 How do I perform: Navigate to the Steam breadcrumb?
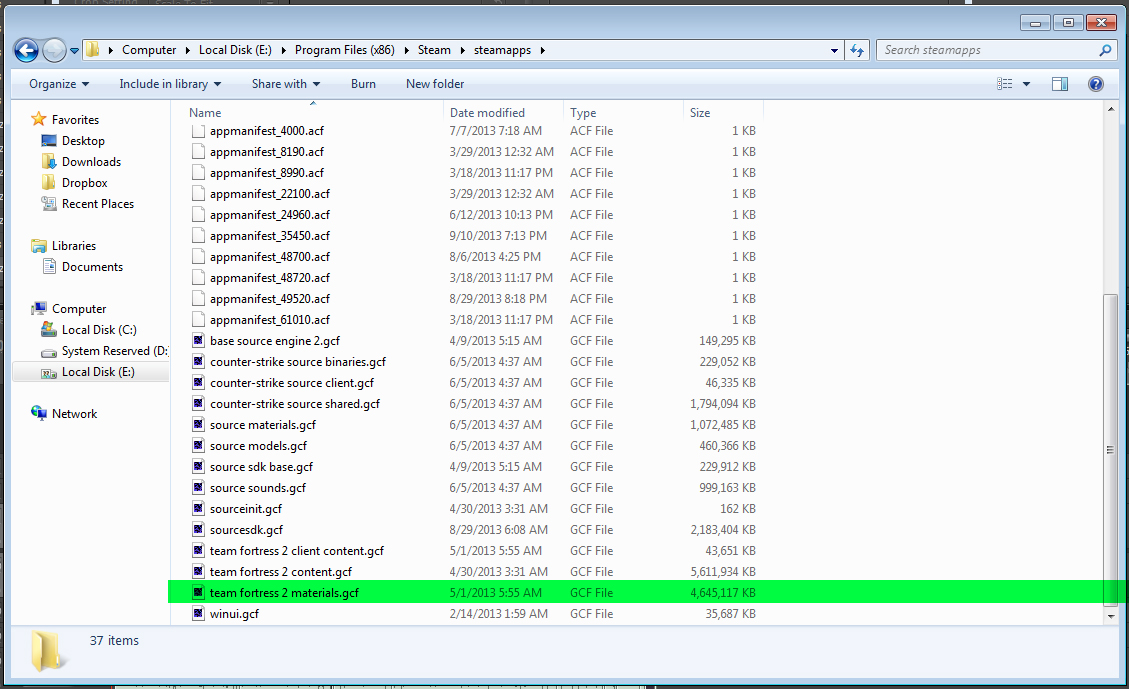coord(434,50)
